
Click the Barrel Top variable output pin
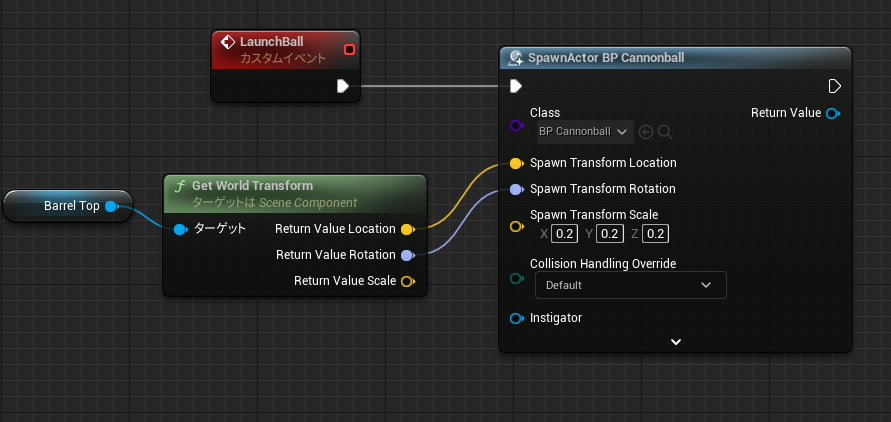click(x=111, y=206)
